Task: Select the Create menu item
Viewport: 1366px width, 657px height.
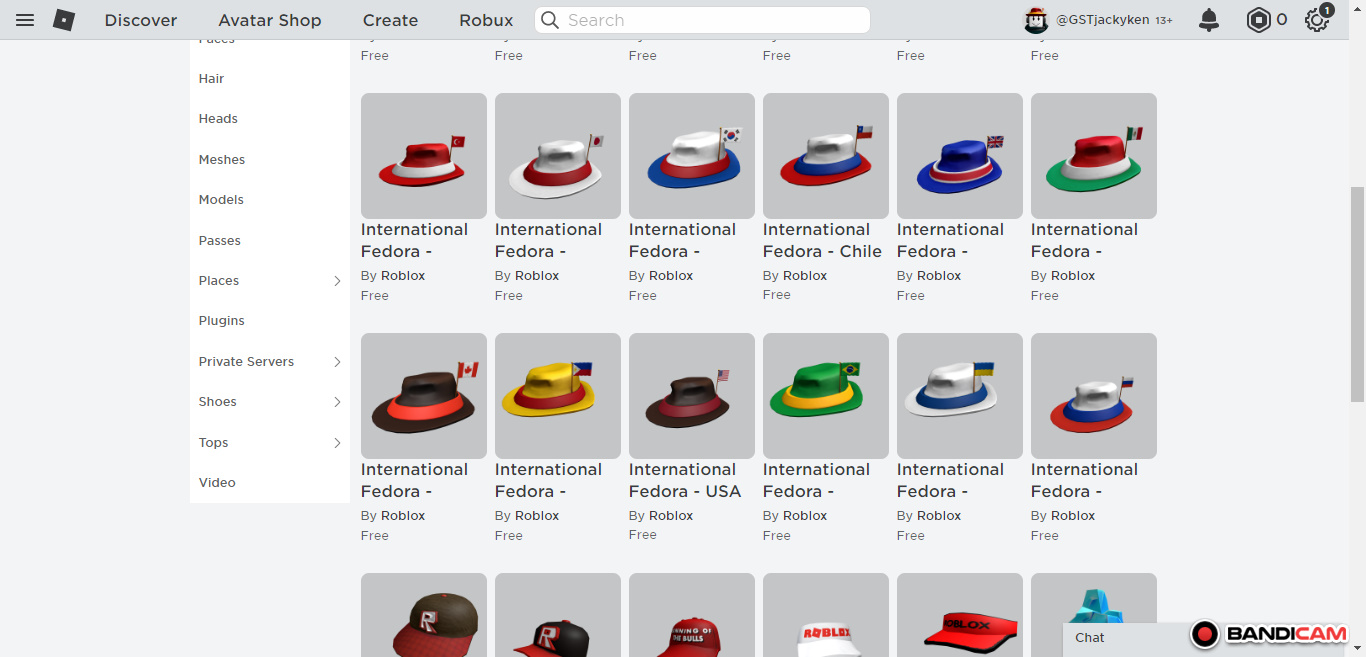Action: [x=390, y=20]
